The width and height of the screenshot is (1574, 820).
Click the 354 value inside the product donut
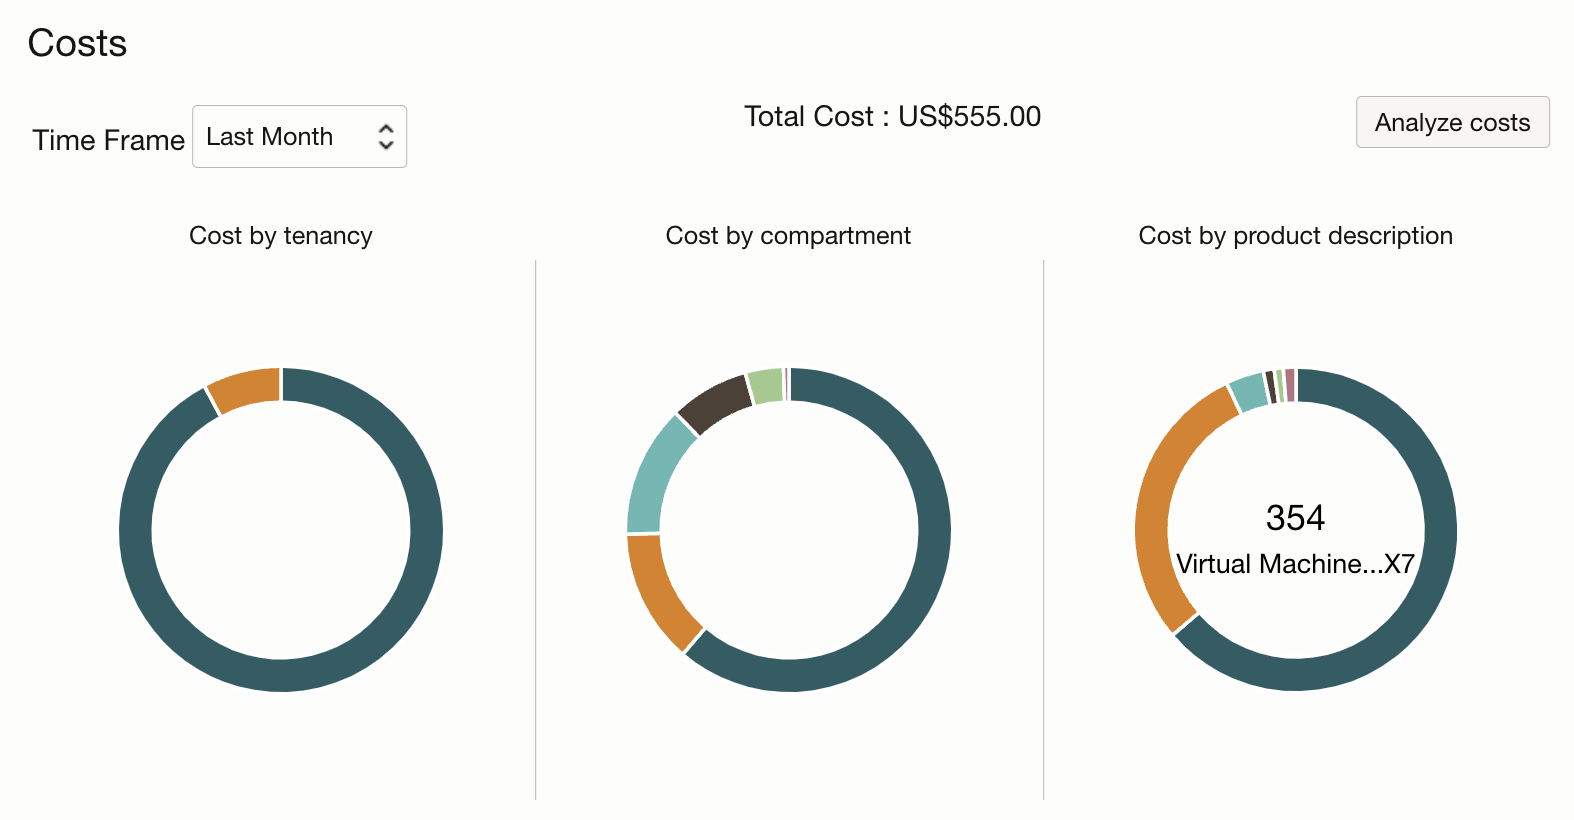point(1295,518)
